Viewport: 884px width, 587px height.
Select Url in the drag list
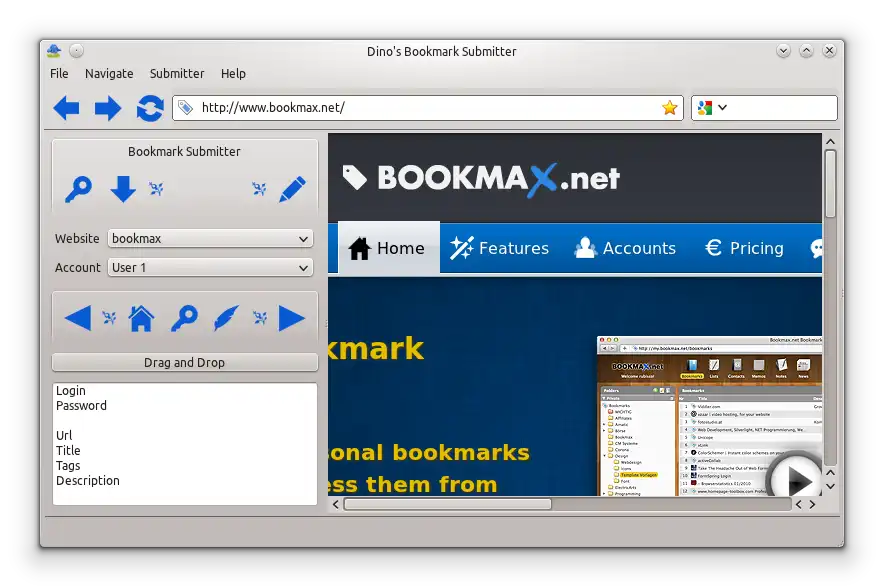(64, 435)
